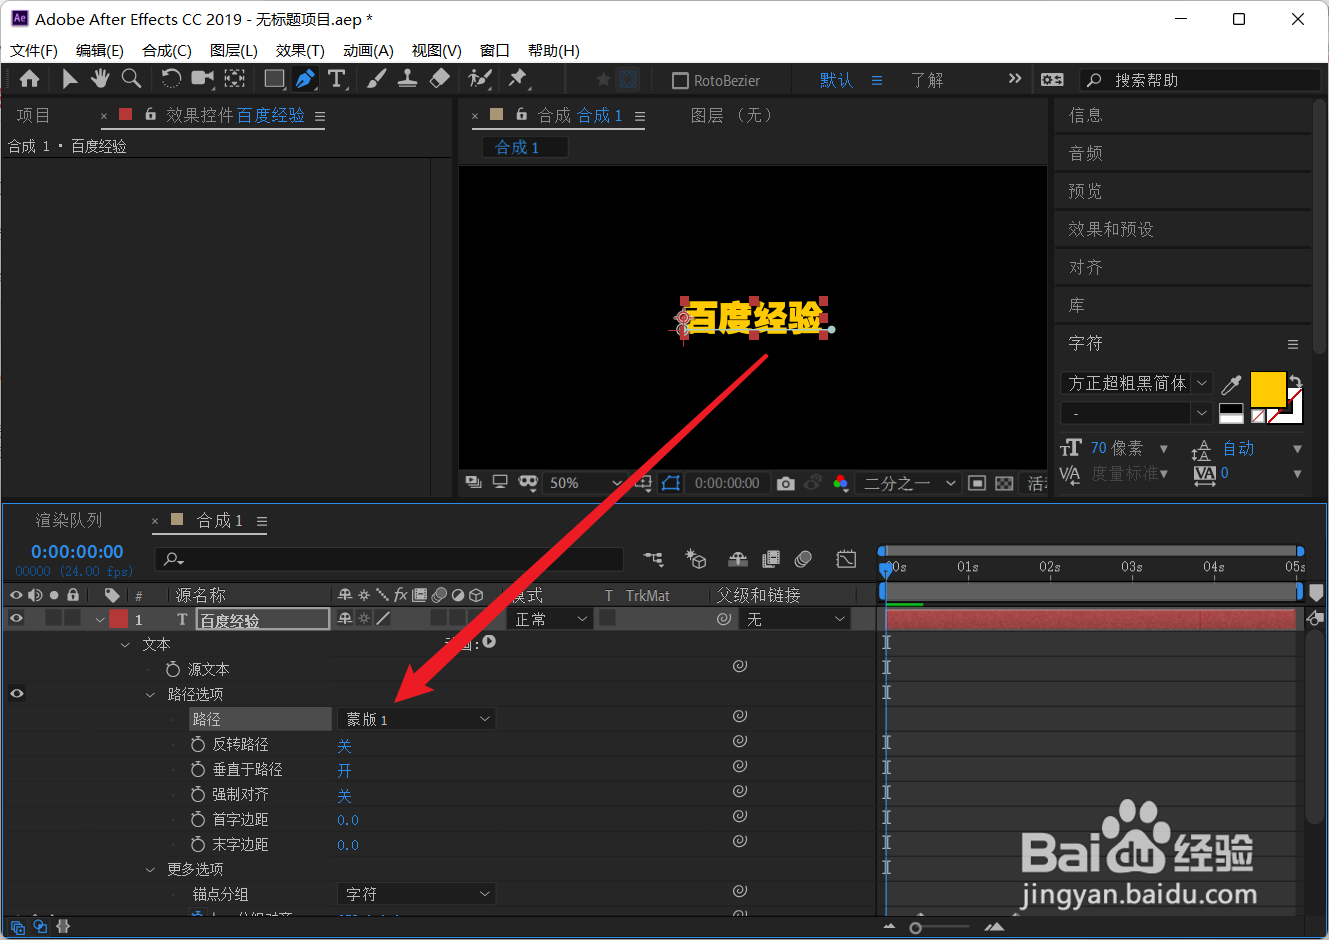Collapse the 更多选项 group
Screen dimensions: 1329x940
(x=150, y=870)
